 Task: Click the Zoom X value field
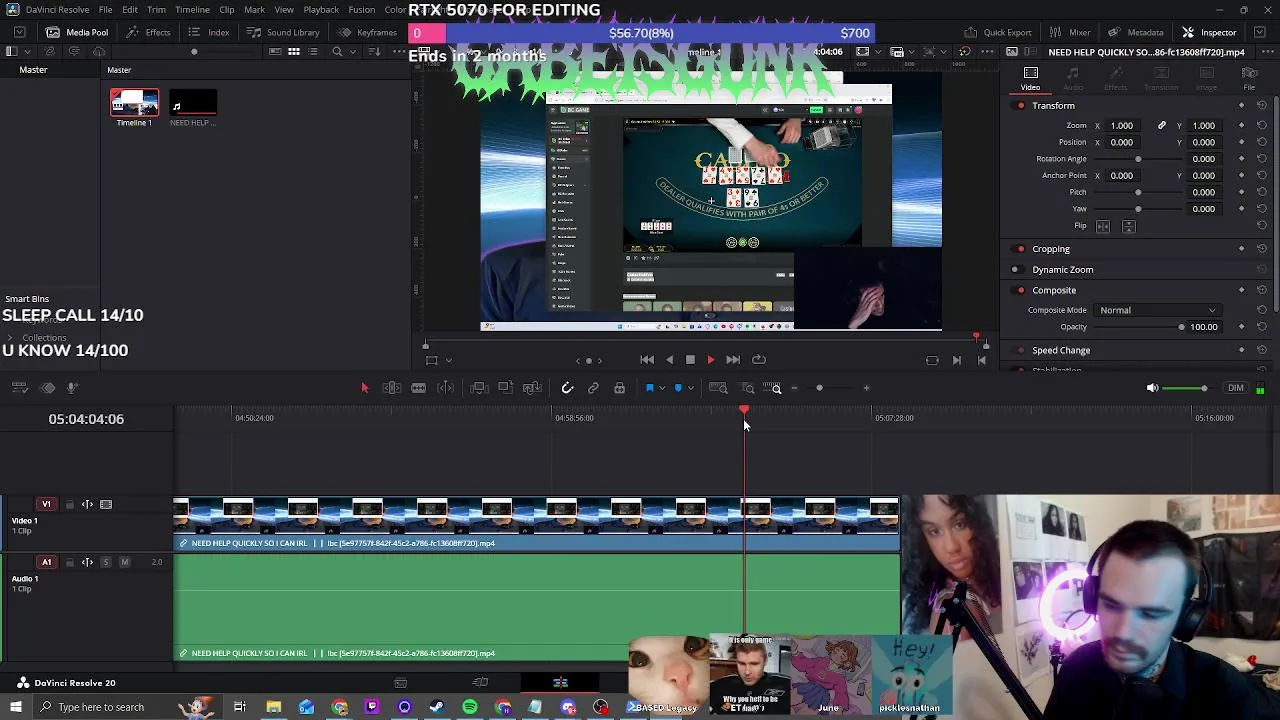coord(1123,126)
